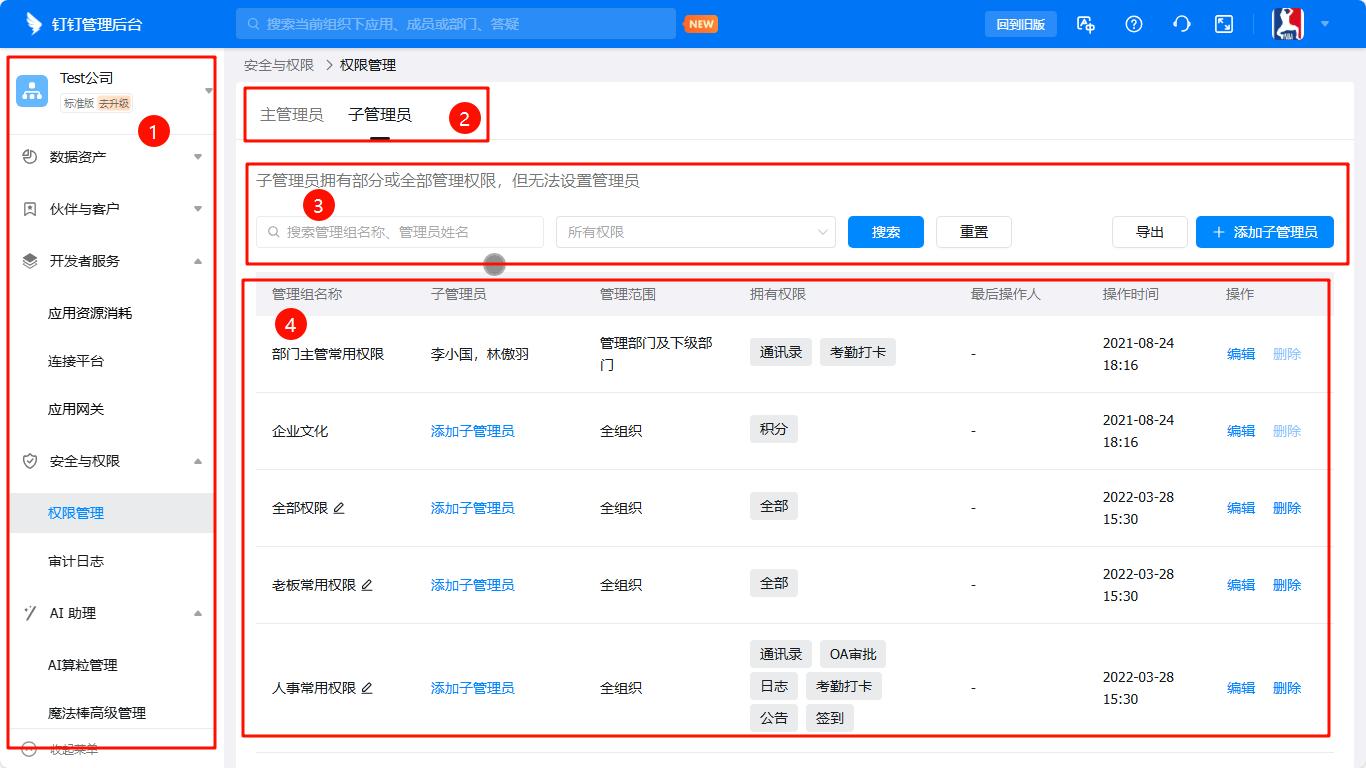Click the 回到旧版 button in top bar
The width and height of the screenshot is (1366, 768).
[x=1020, y=23]
